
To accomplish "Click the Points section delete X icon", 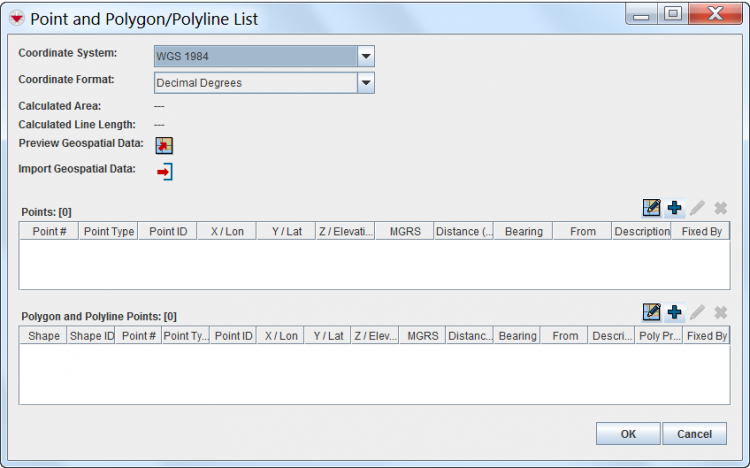I will 720,208.
